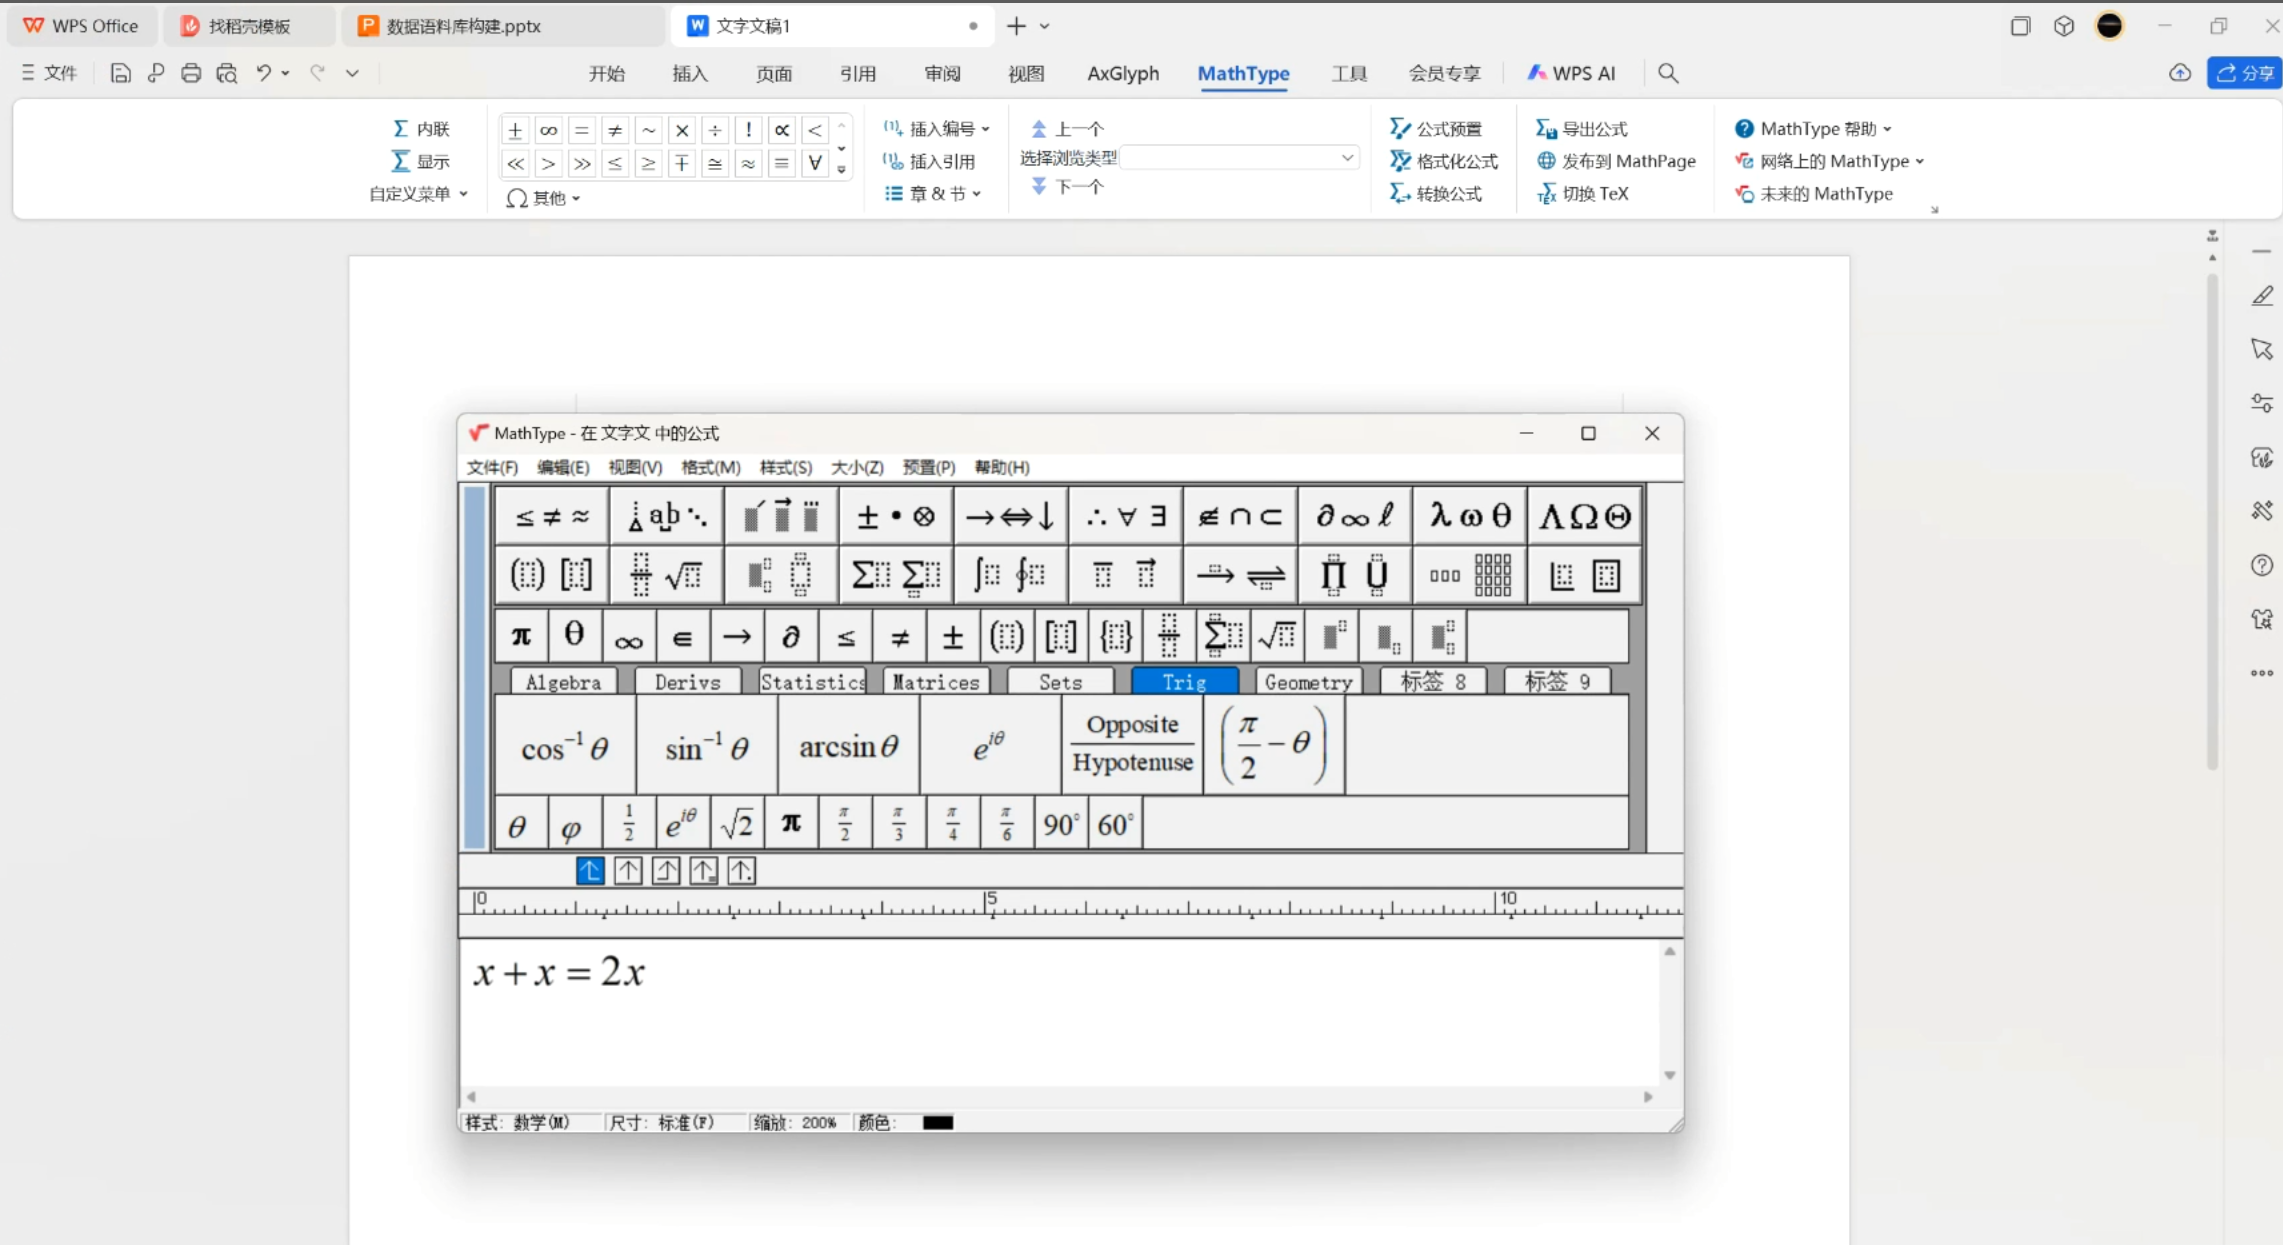The width and height of the screenshot is (2283, 1245).
Task: Click 插入引用 button
Action: (929, 161)
